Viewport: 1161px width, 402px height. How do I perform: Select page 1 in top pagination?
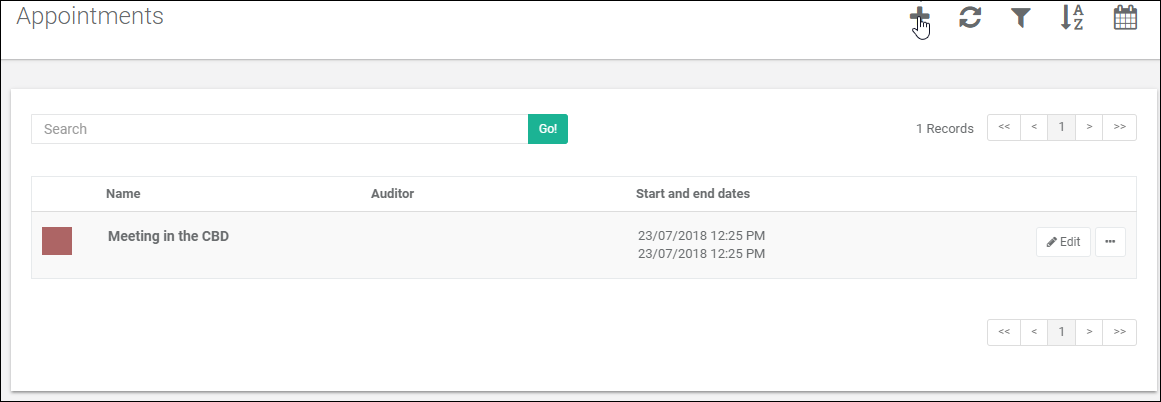click(x=1061, y=128)
